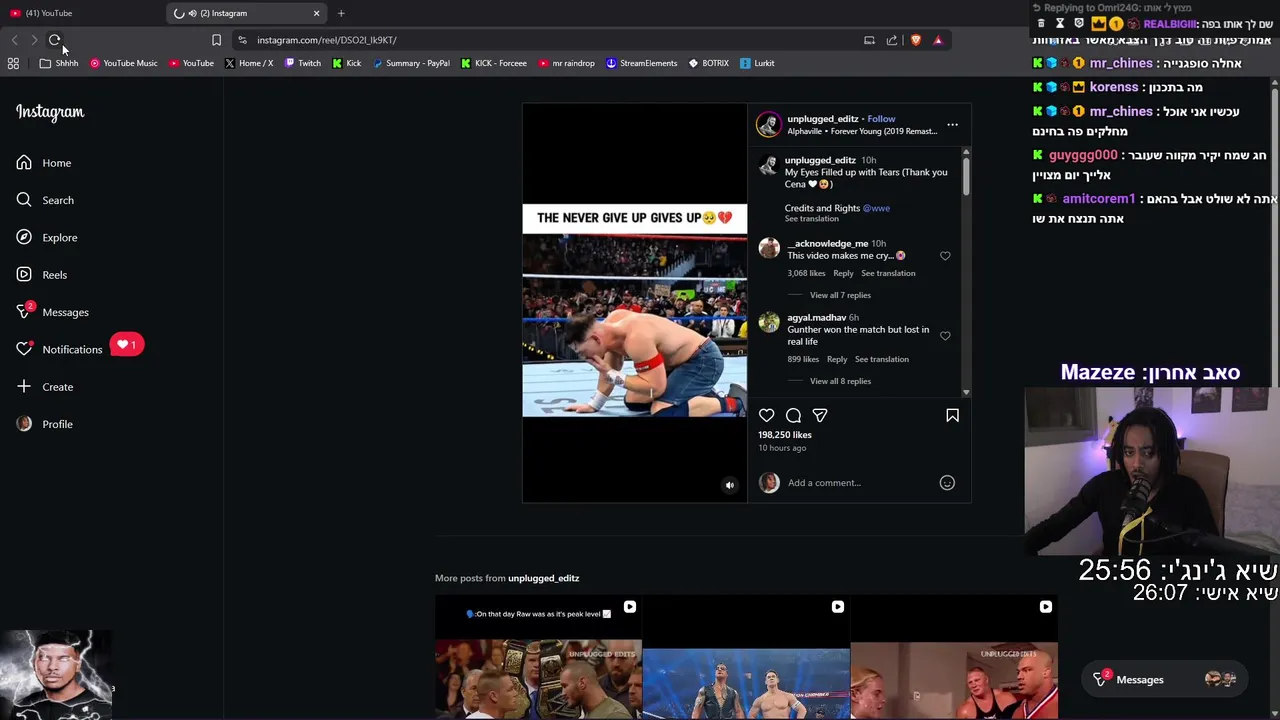Click the instagram.com URL address field
This screenshot has width=1280, height=720.
326,40
